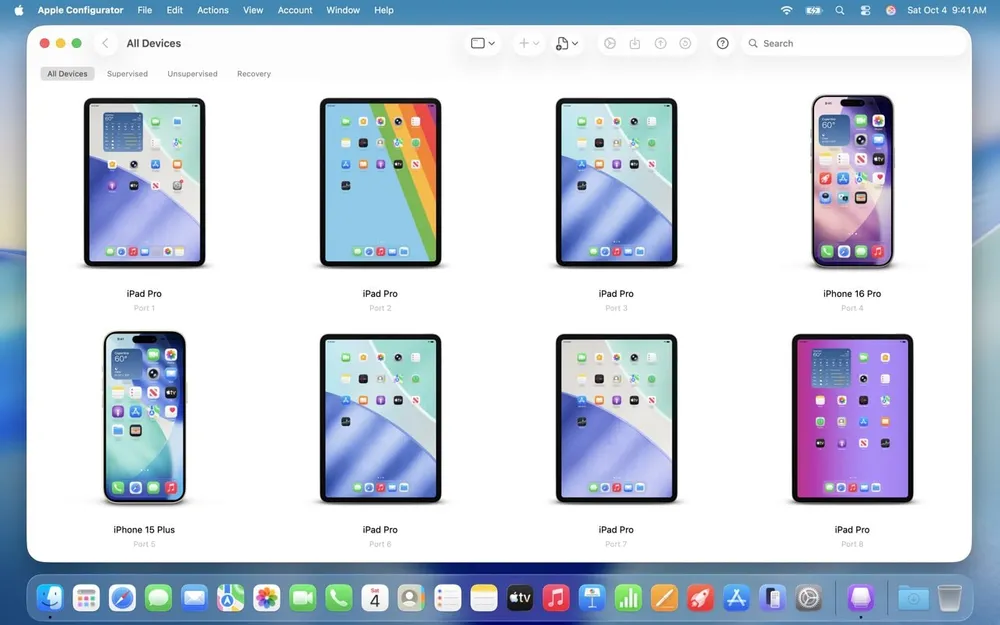Open the View menu

click(x=253, y=10)
